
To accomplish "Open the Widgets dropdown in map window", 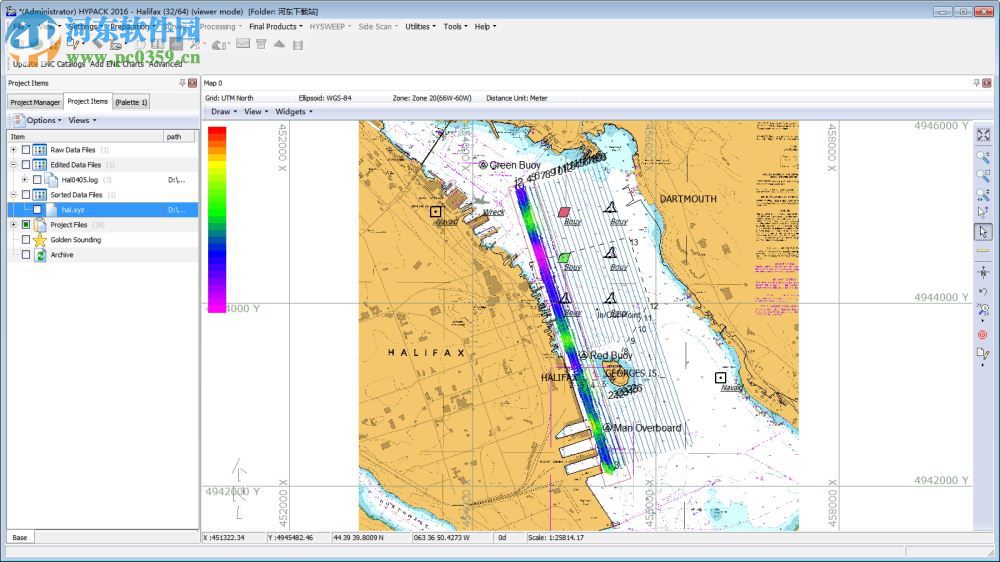I will 293,112.
